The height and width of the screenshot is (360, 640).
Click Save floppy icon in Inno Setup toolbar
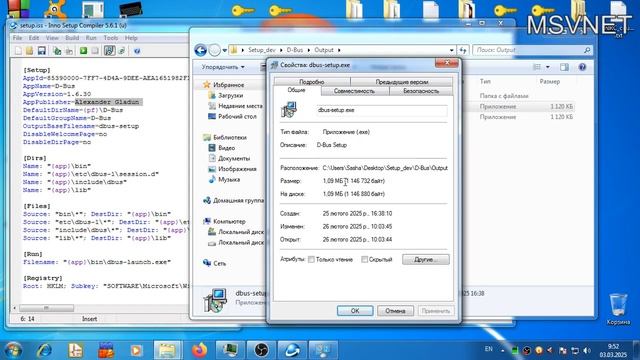42,51
